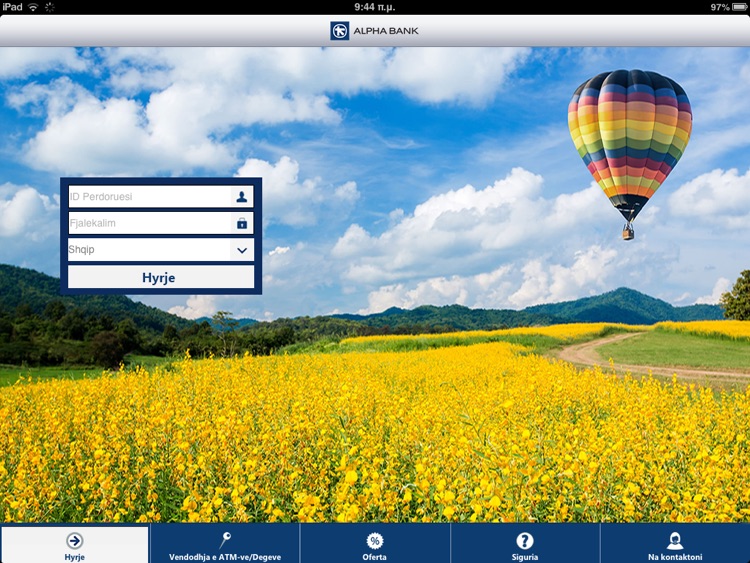Open the Siguria tab

[x=525, y=544]
